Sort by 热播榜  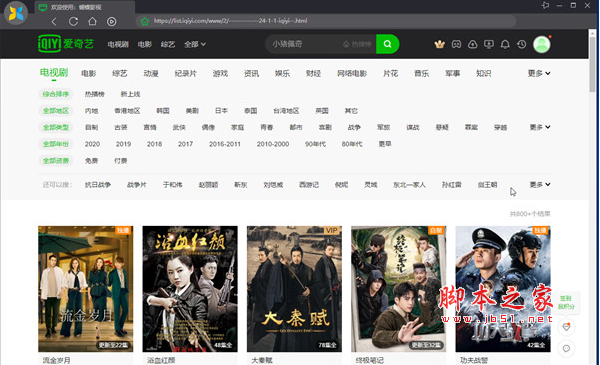point(95,94)
